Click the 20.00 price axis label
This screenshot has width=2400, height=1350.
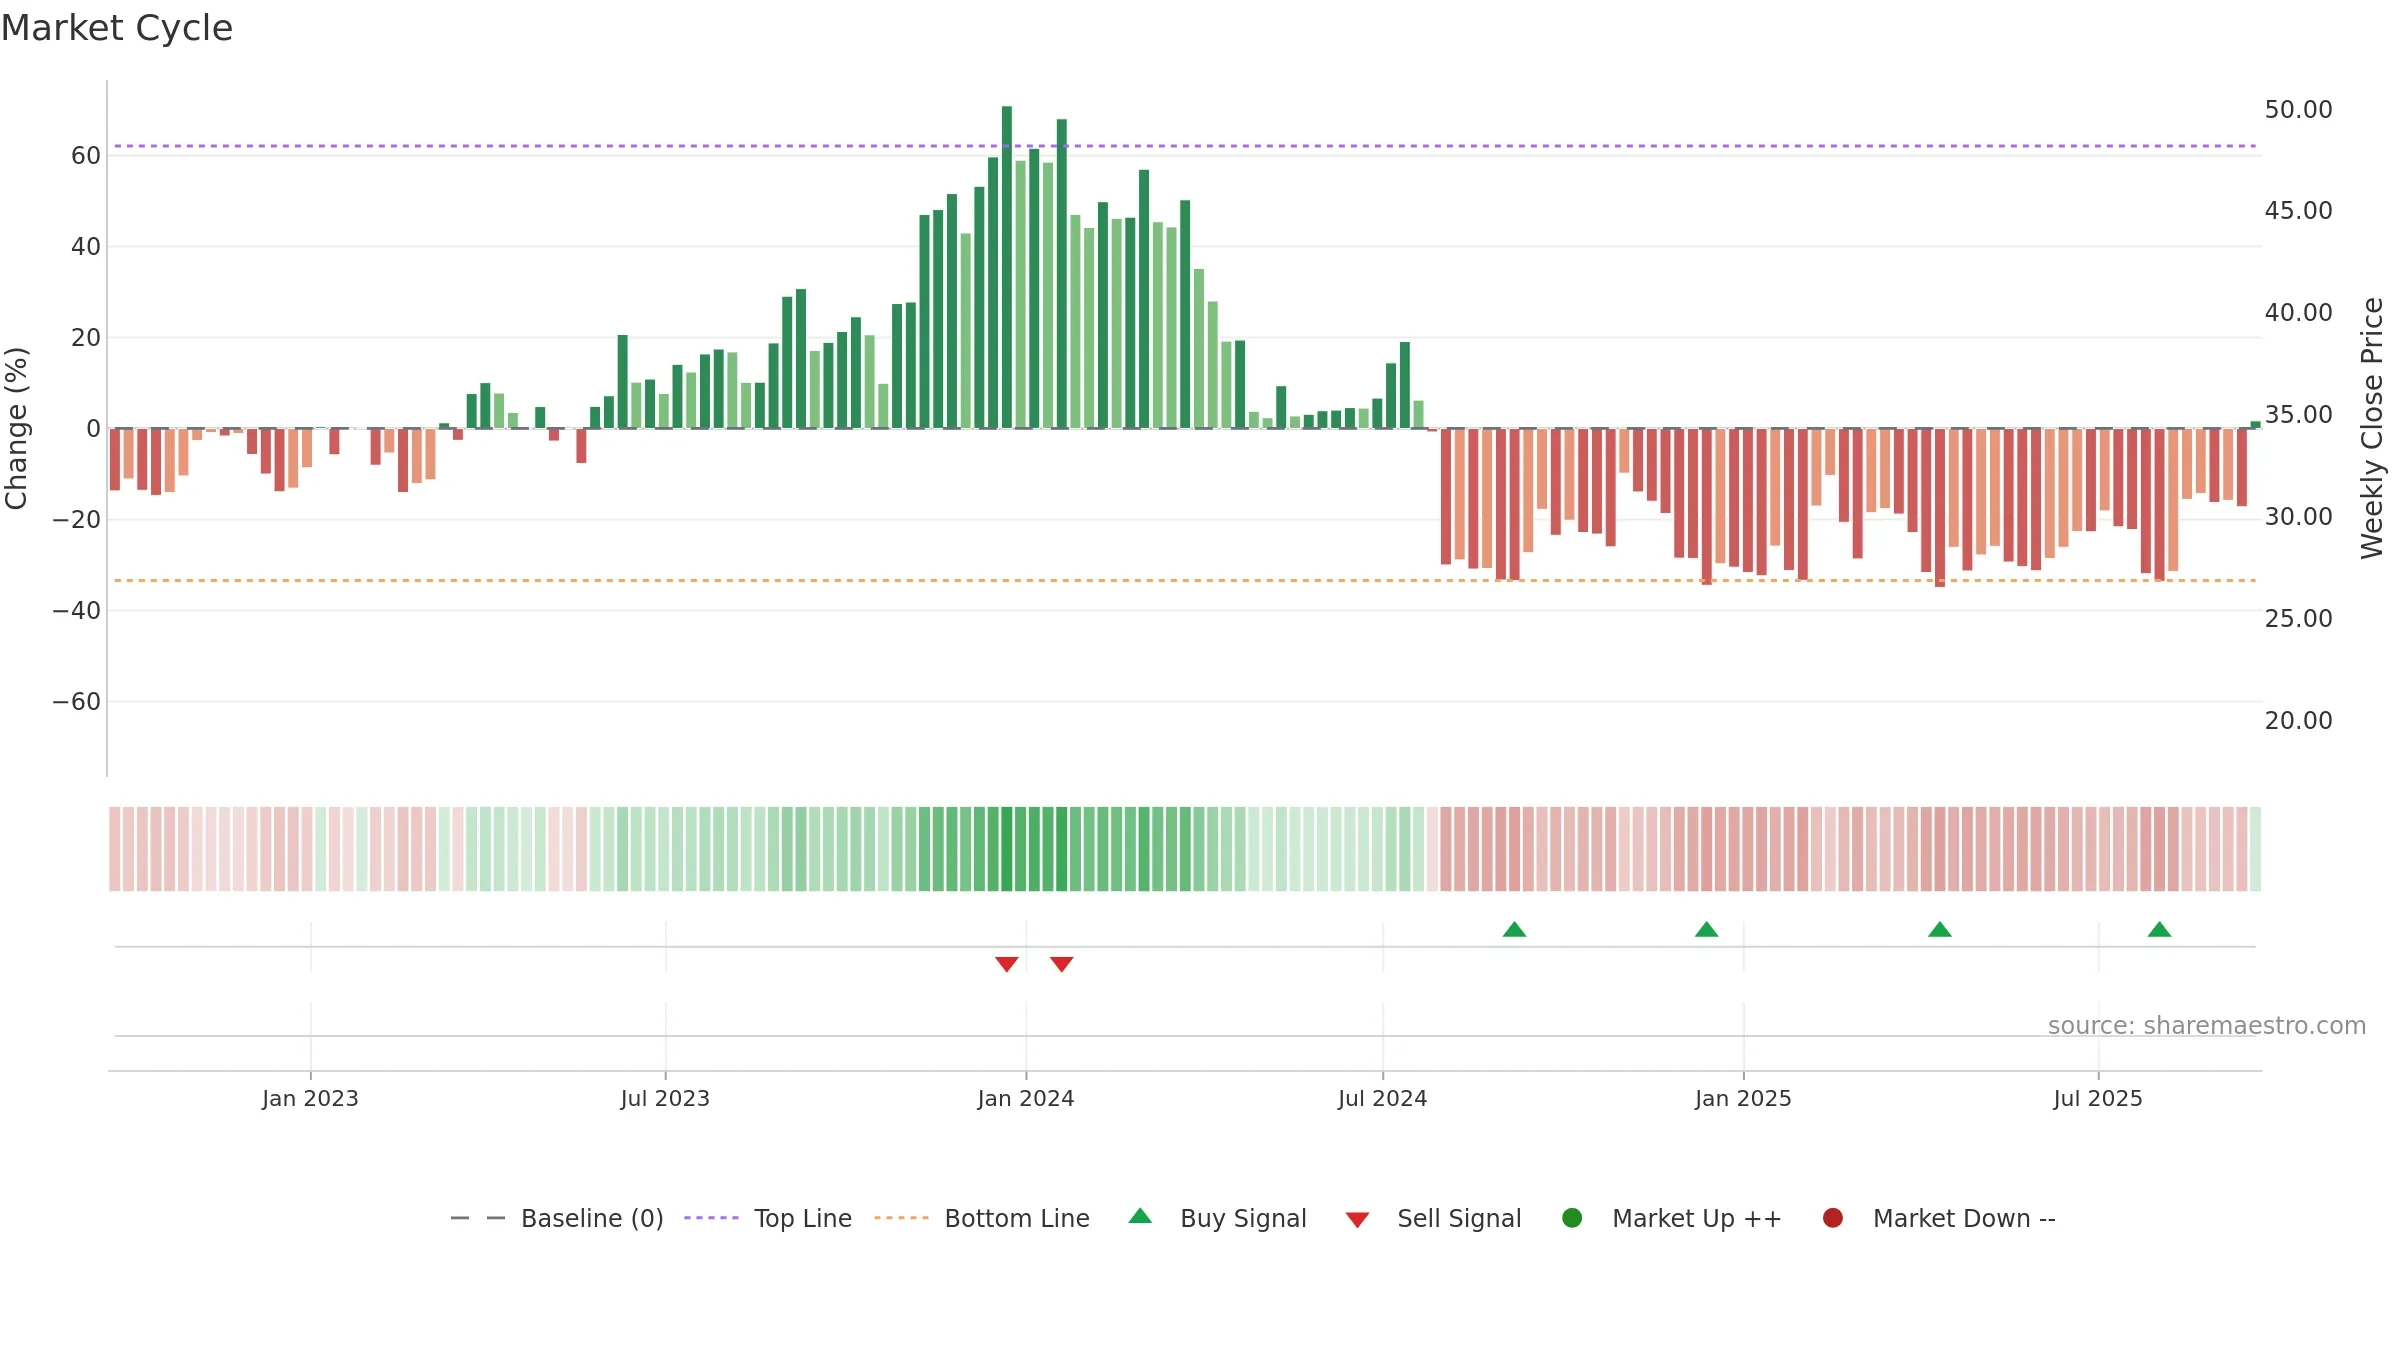(2298, 720)
